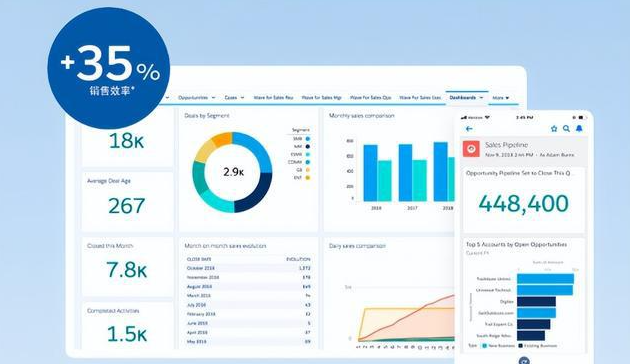This screenshot has width=630, height=364.
Task: Click the 2.9k donut chart center
Action: coord(233,172)
